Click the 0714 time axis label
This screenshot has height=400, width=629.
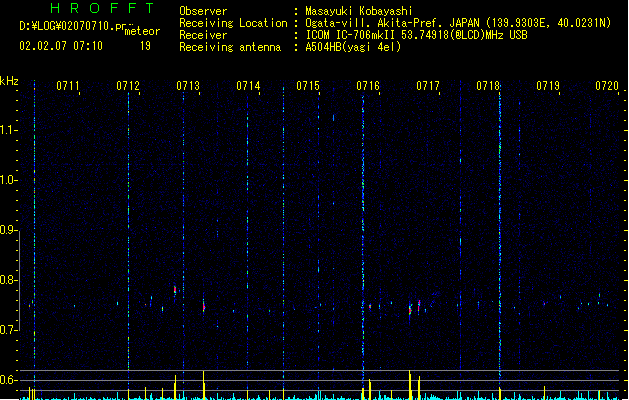(x=248, y=86)
